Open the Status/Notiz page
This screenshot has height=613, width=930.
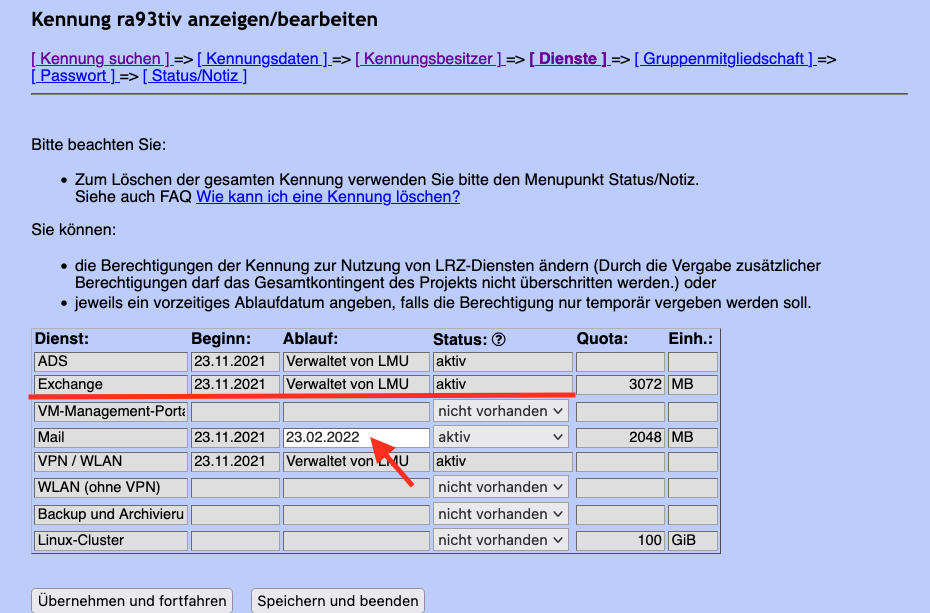[x=194, y=76]
